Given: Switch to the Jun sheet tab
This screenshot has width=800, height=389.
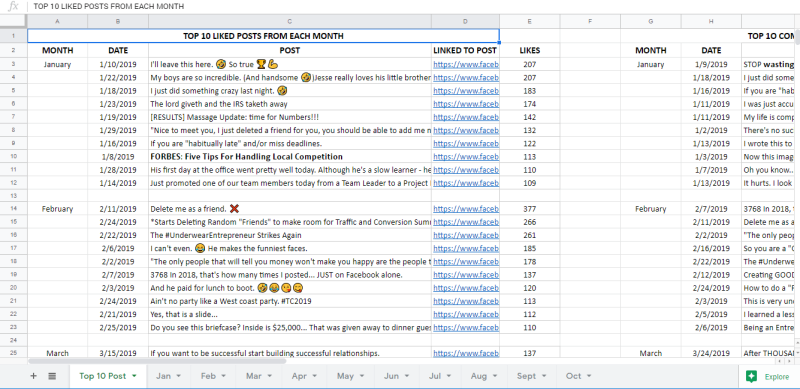Looking at the screenshot, I should (391, 376).
